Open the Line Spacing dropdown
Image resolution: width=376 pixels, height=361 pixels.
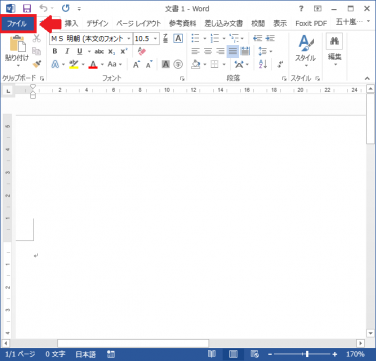(x=265, y=51)
